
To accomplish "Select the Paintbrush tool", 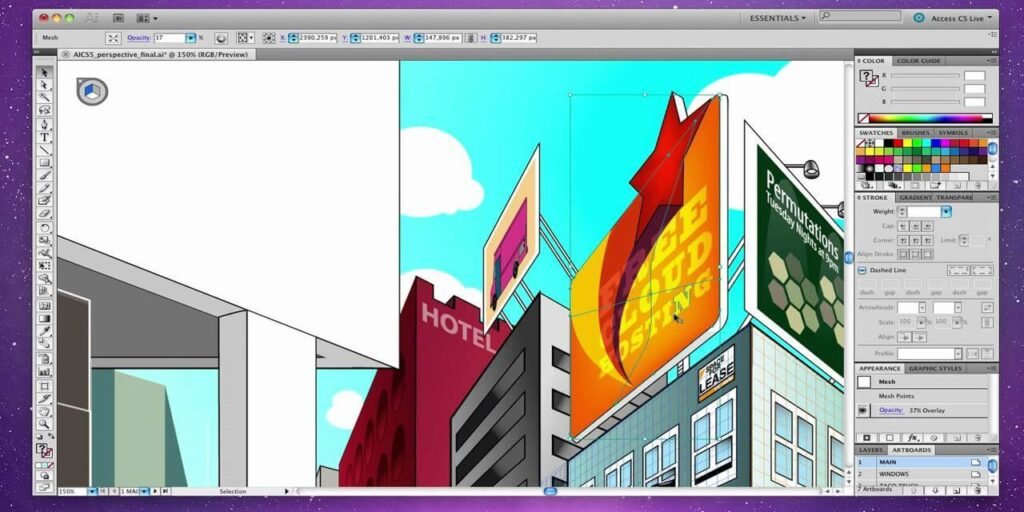I will click(x=44, y=175).
